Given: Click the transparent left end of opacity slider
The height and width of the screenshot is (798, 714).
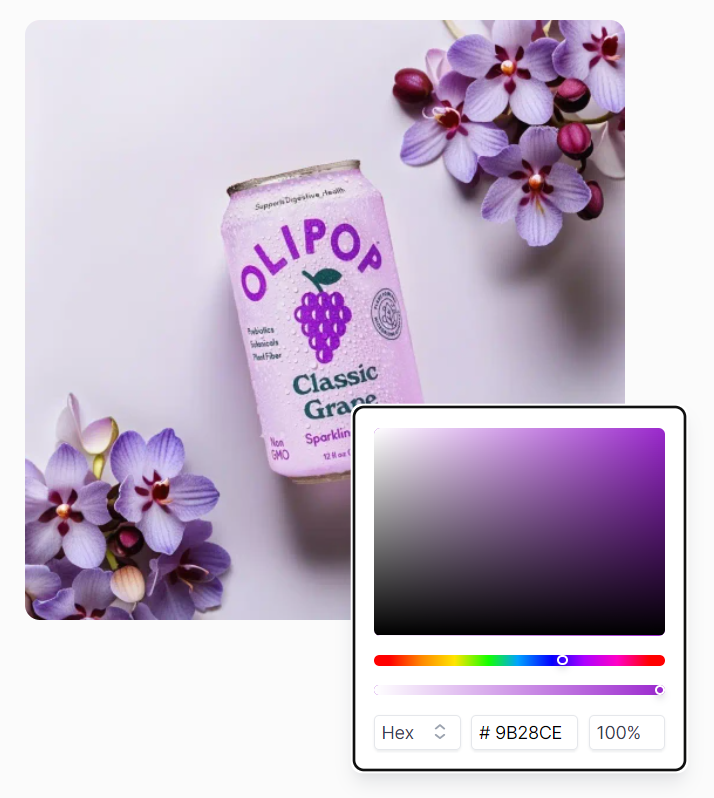Looking at the screenshot, I should coord(377,690).
